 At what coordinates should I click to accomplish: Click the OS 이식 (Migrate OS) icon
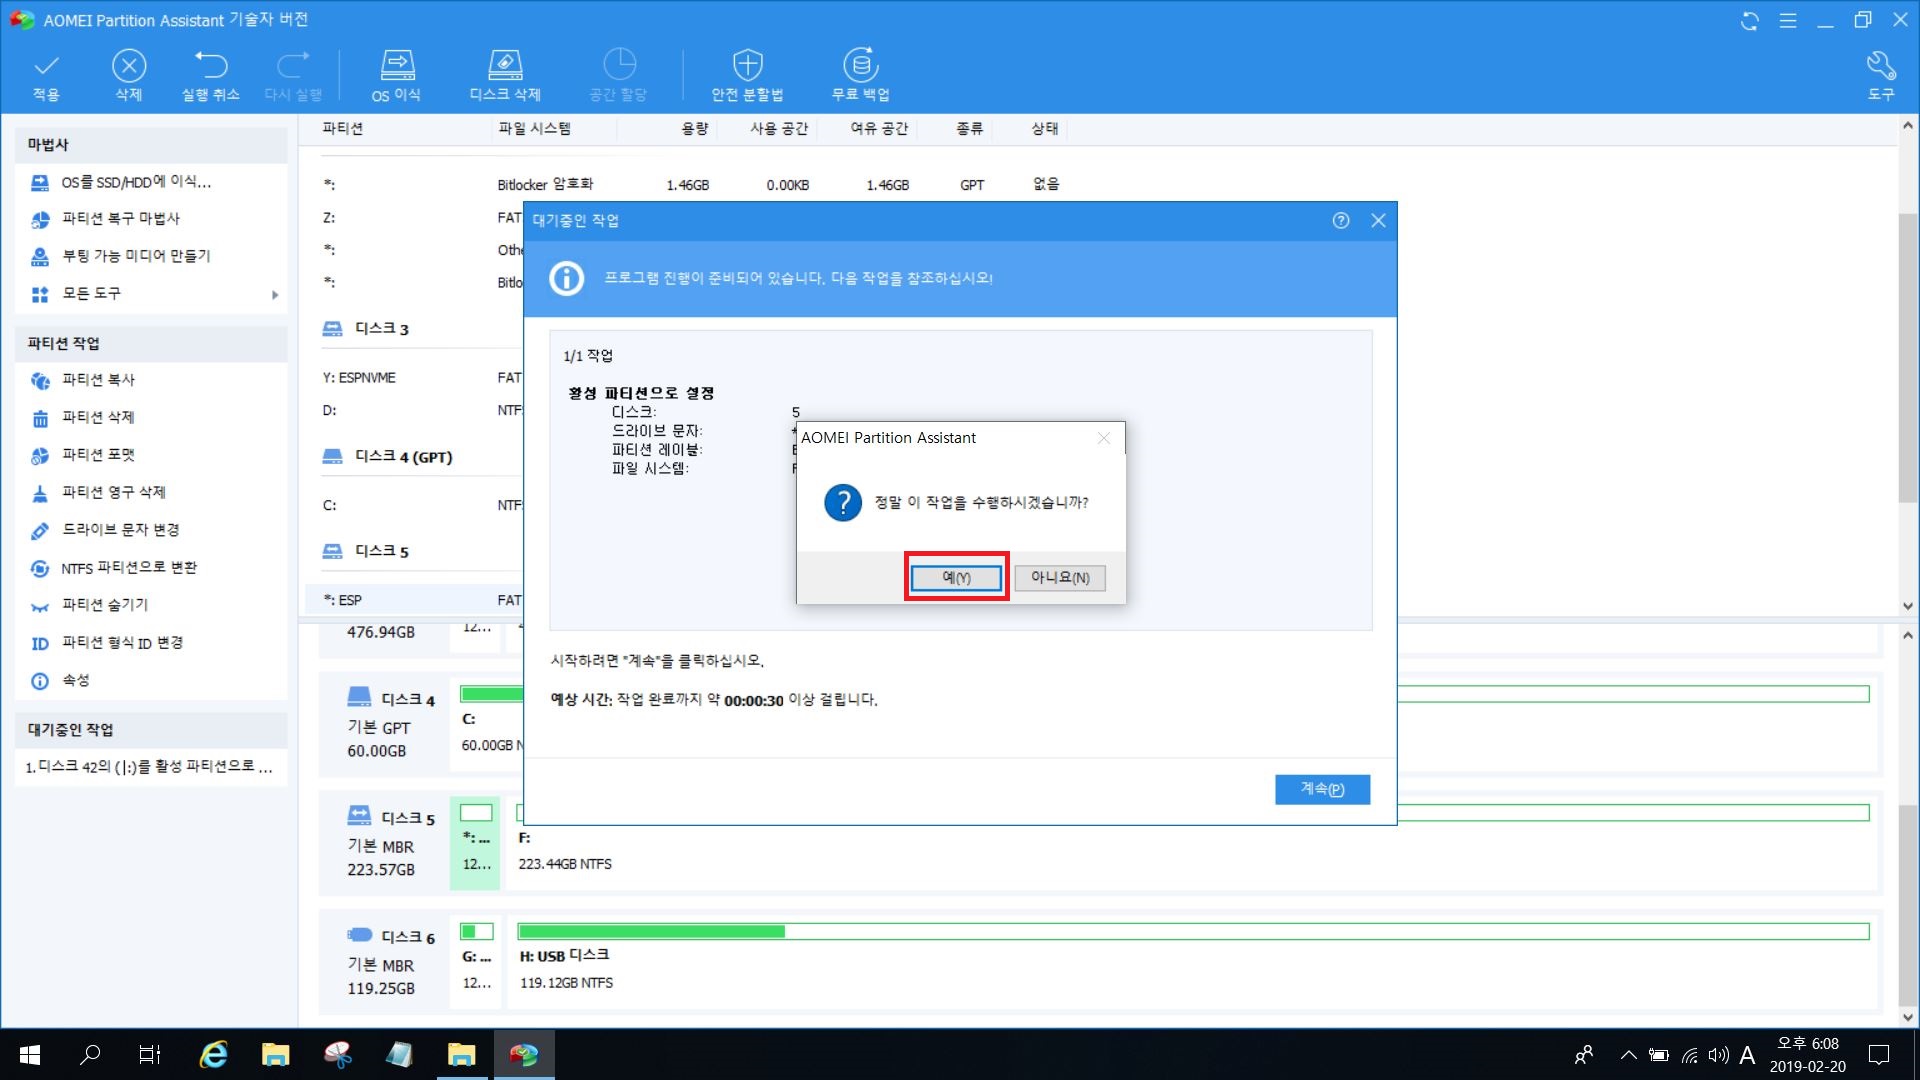tap(396, 76)
